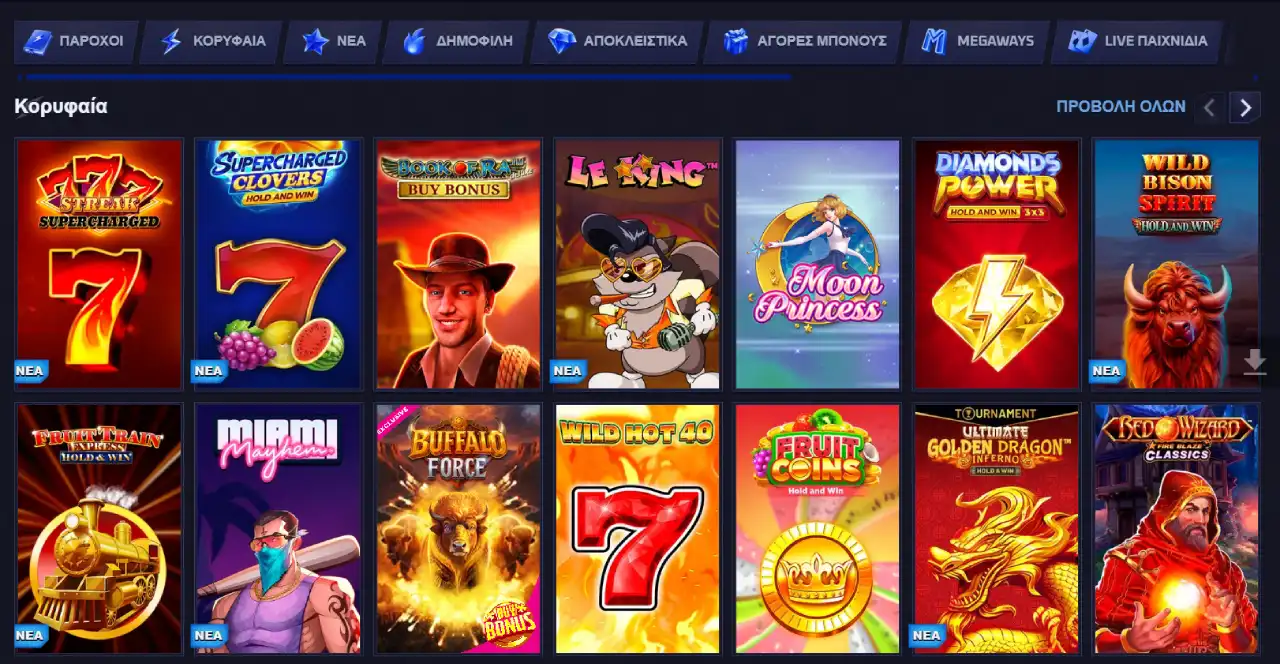This screenshot has height=664, width=1280.
Task: Open the Book of Ra Buy Bonus game
Action: [458, 264]
